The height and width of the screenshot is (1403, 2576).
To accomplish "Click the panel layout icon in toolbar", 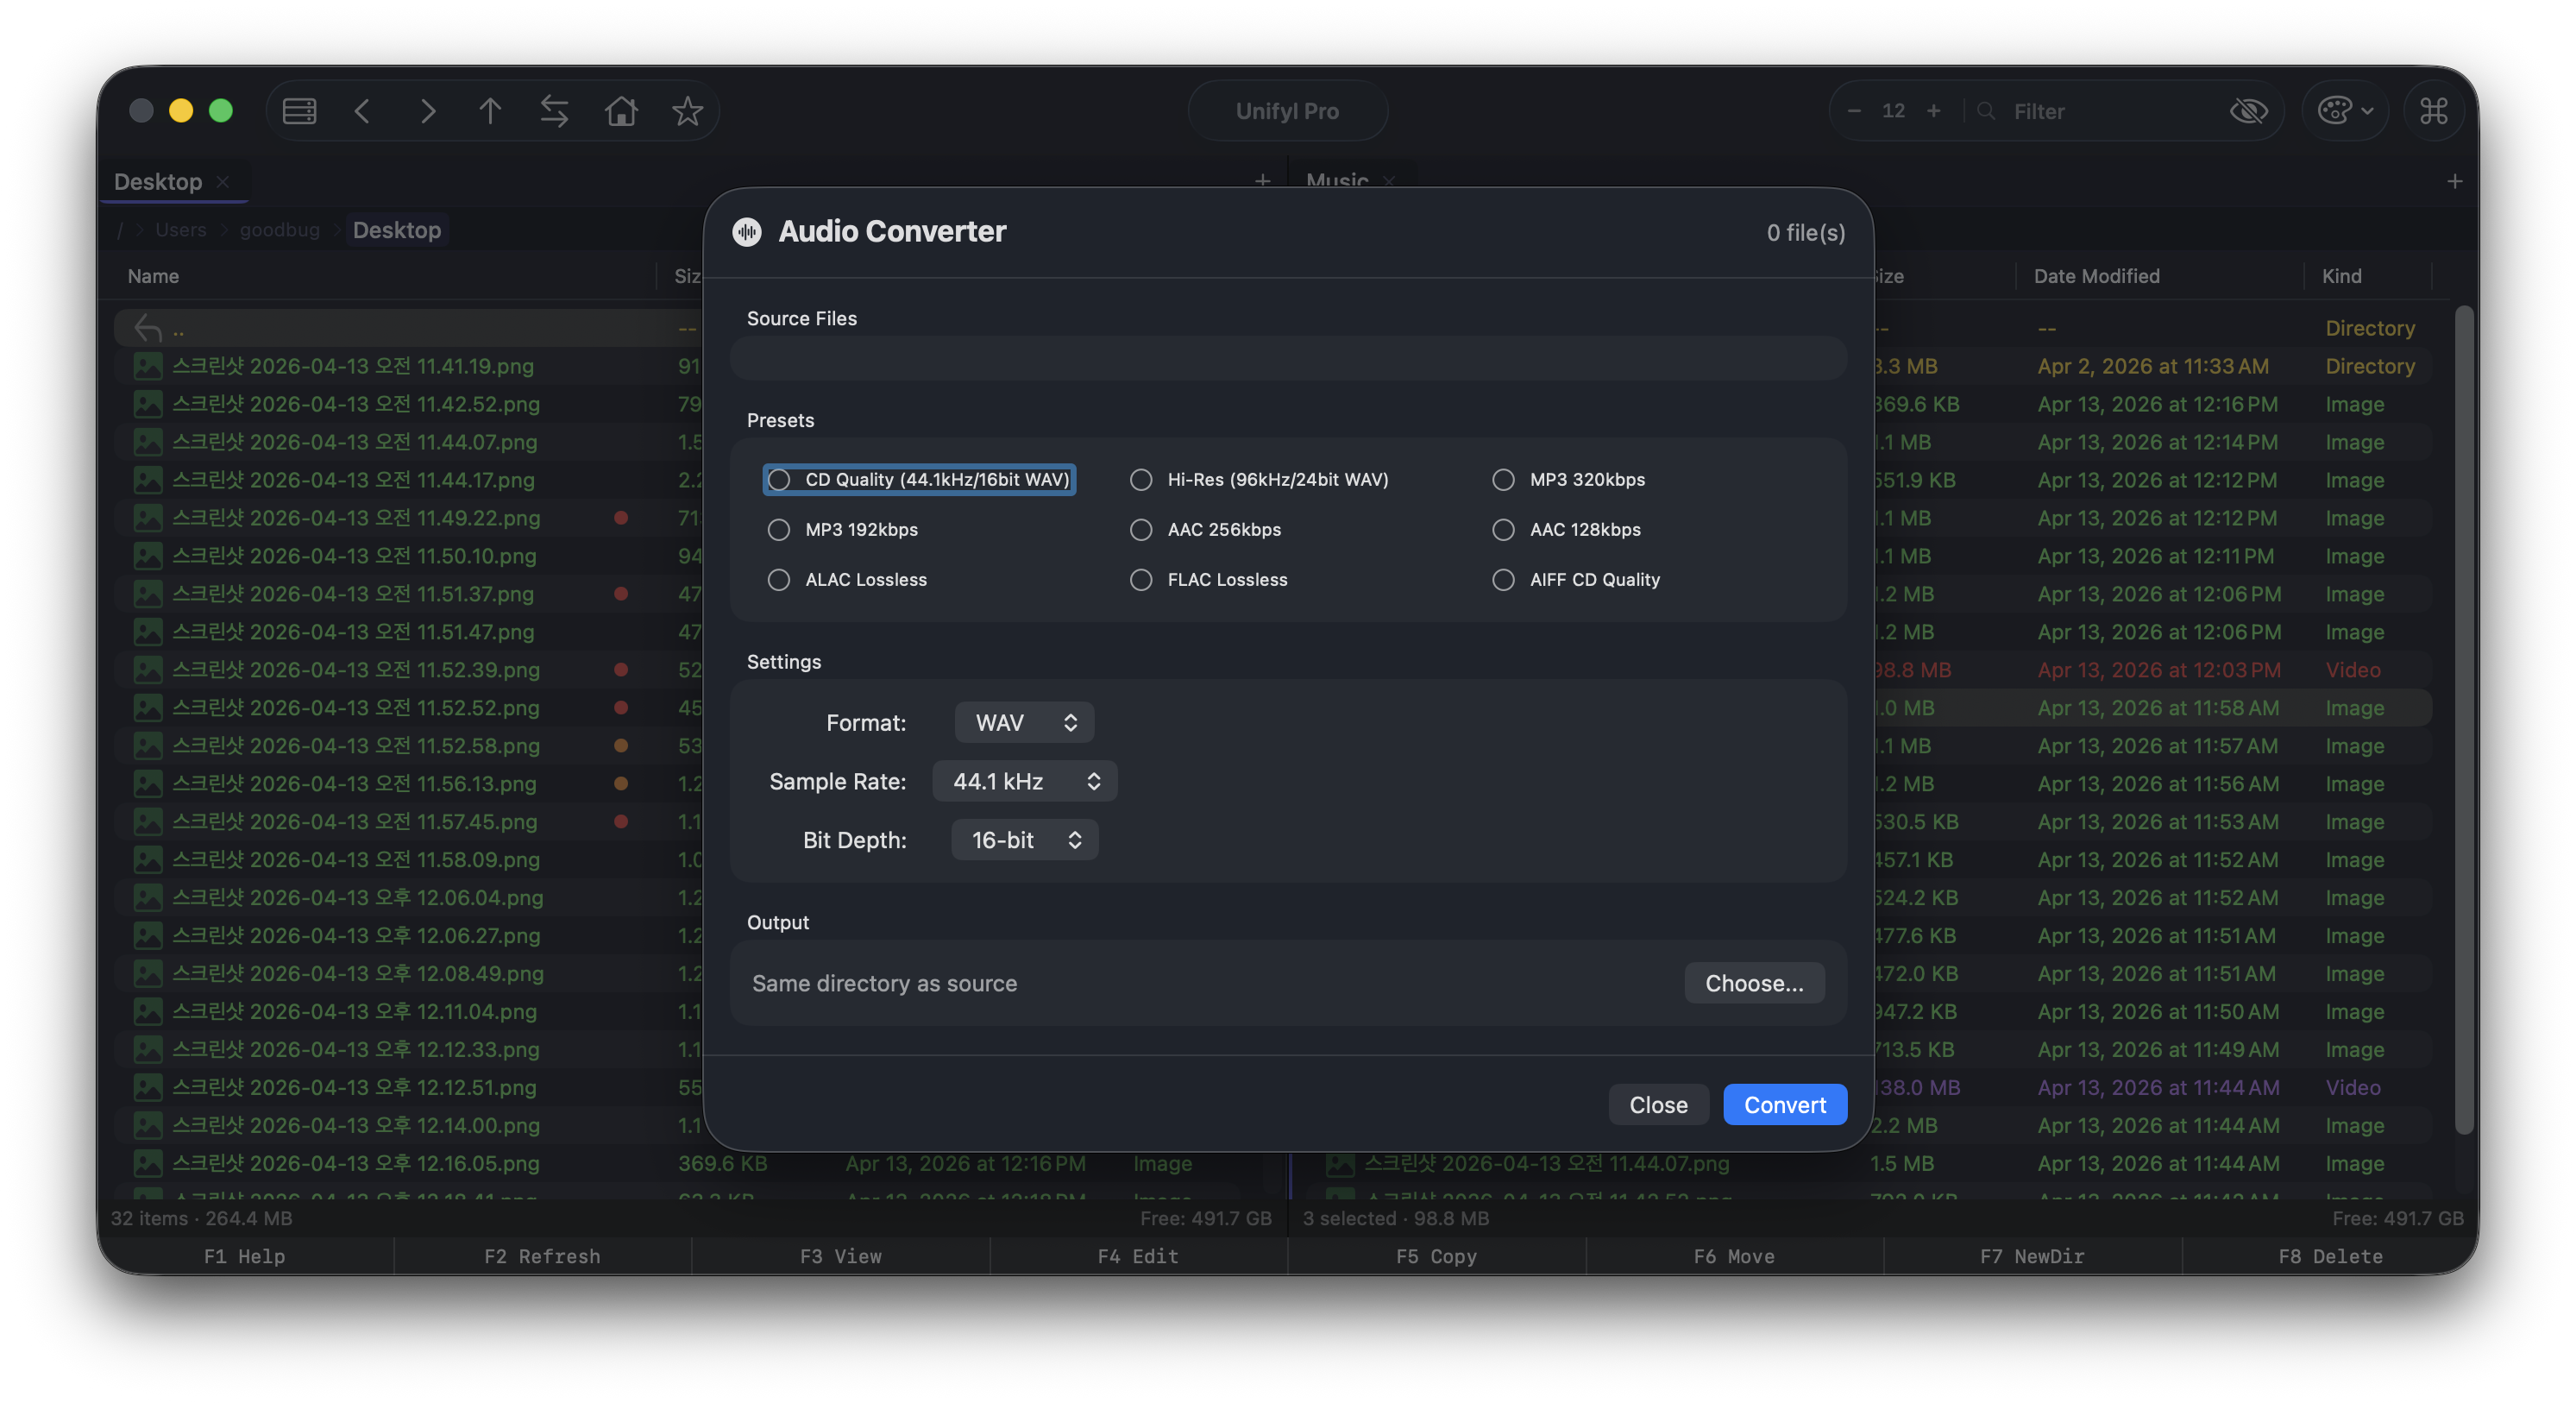I will click(299, 111).
